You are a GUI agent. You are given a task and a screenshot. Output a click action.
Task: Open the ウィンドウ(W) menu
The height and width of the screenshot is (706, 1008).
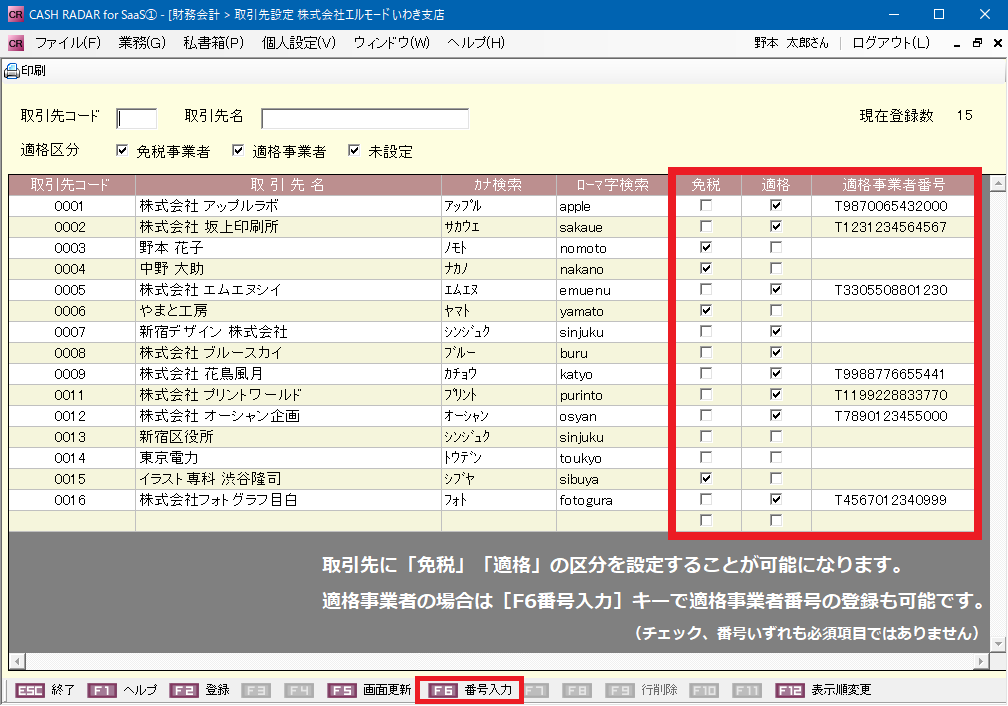point(392,43)
